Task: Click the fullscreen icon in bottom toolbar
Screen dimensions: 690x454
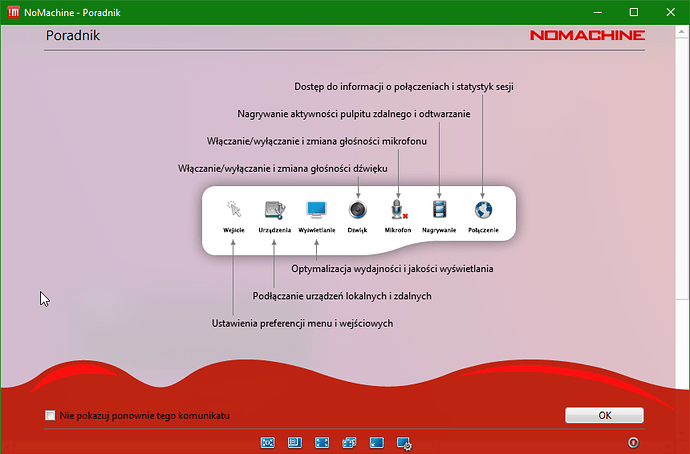Action: click(x=322, y=443)
